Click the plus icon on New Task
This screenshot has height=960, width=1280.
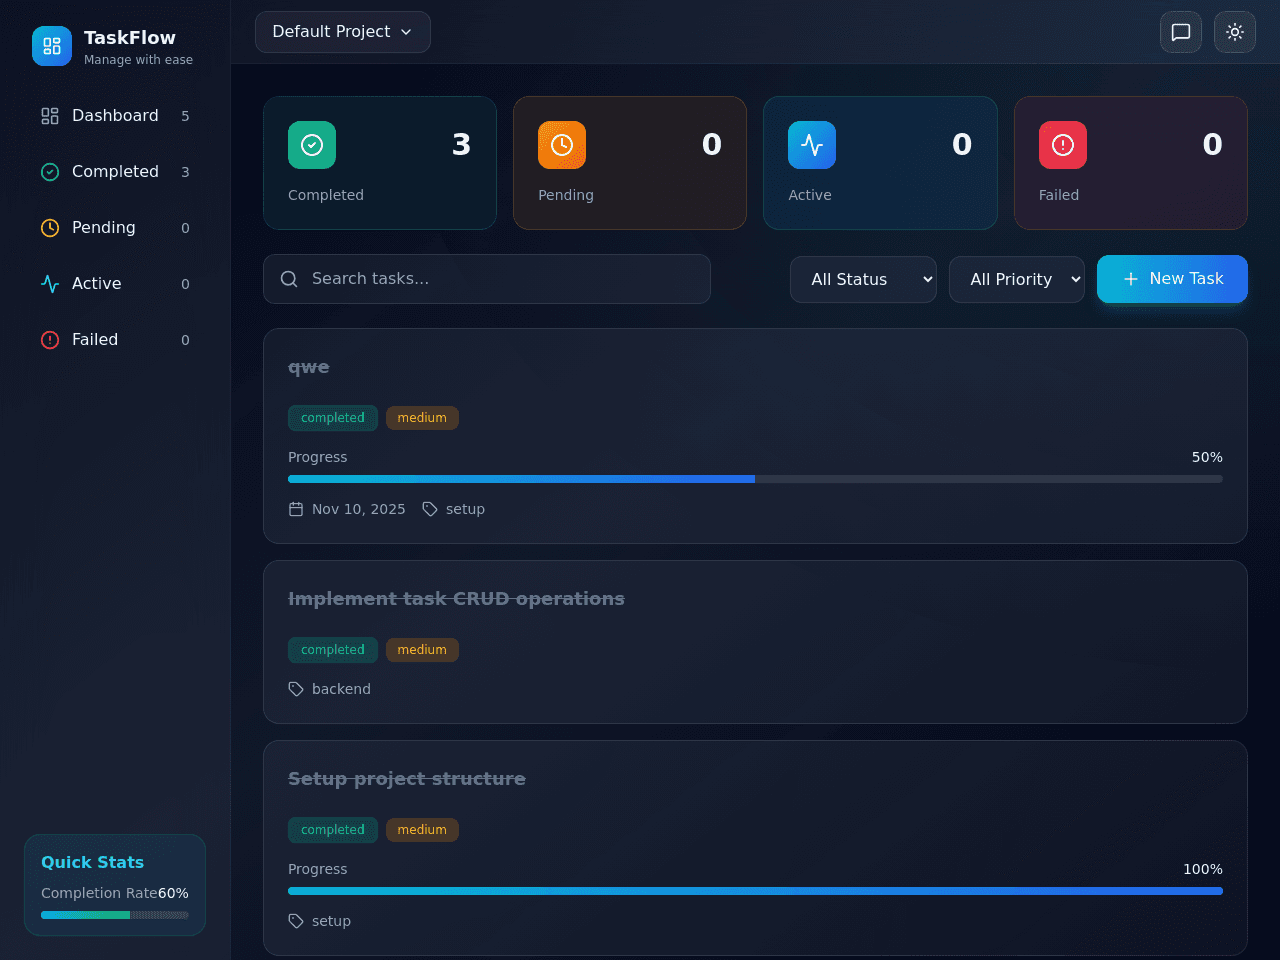click(1131, 279)
